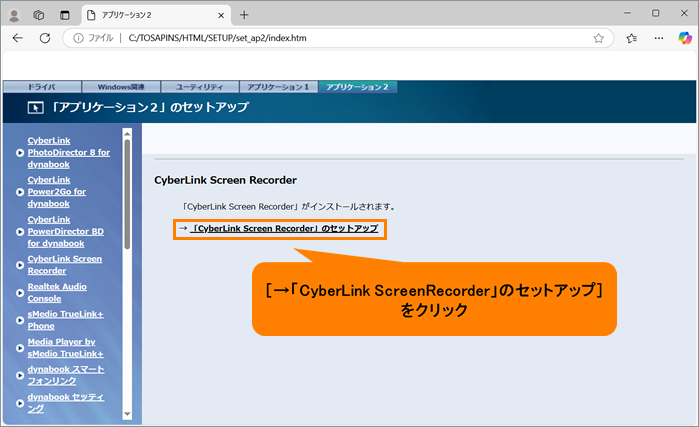Open dynabook スマートフォンリンク link

[x=66, y=375]
